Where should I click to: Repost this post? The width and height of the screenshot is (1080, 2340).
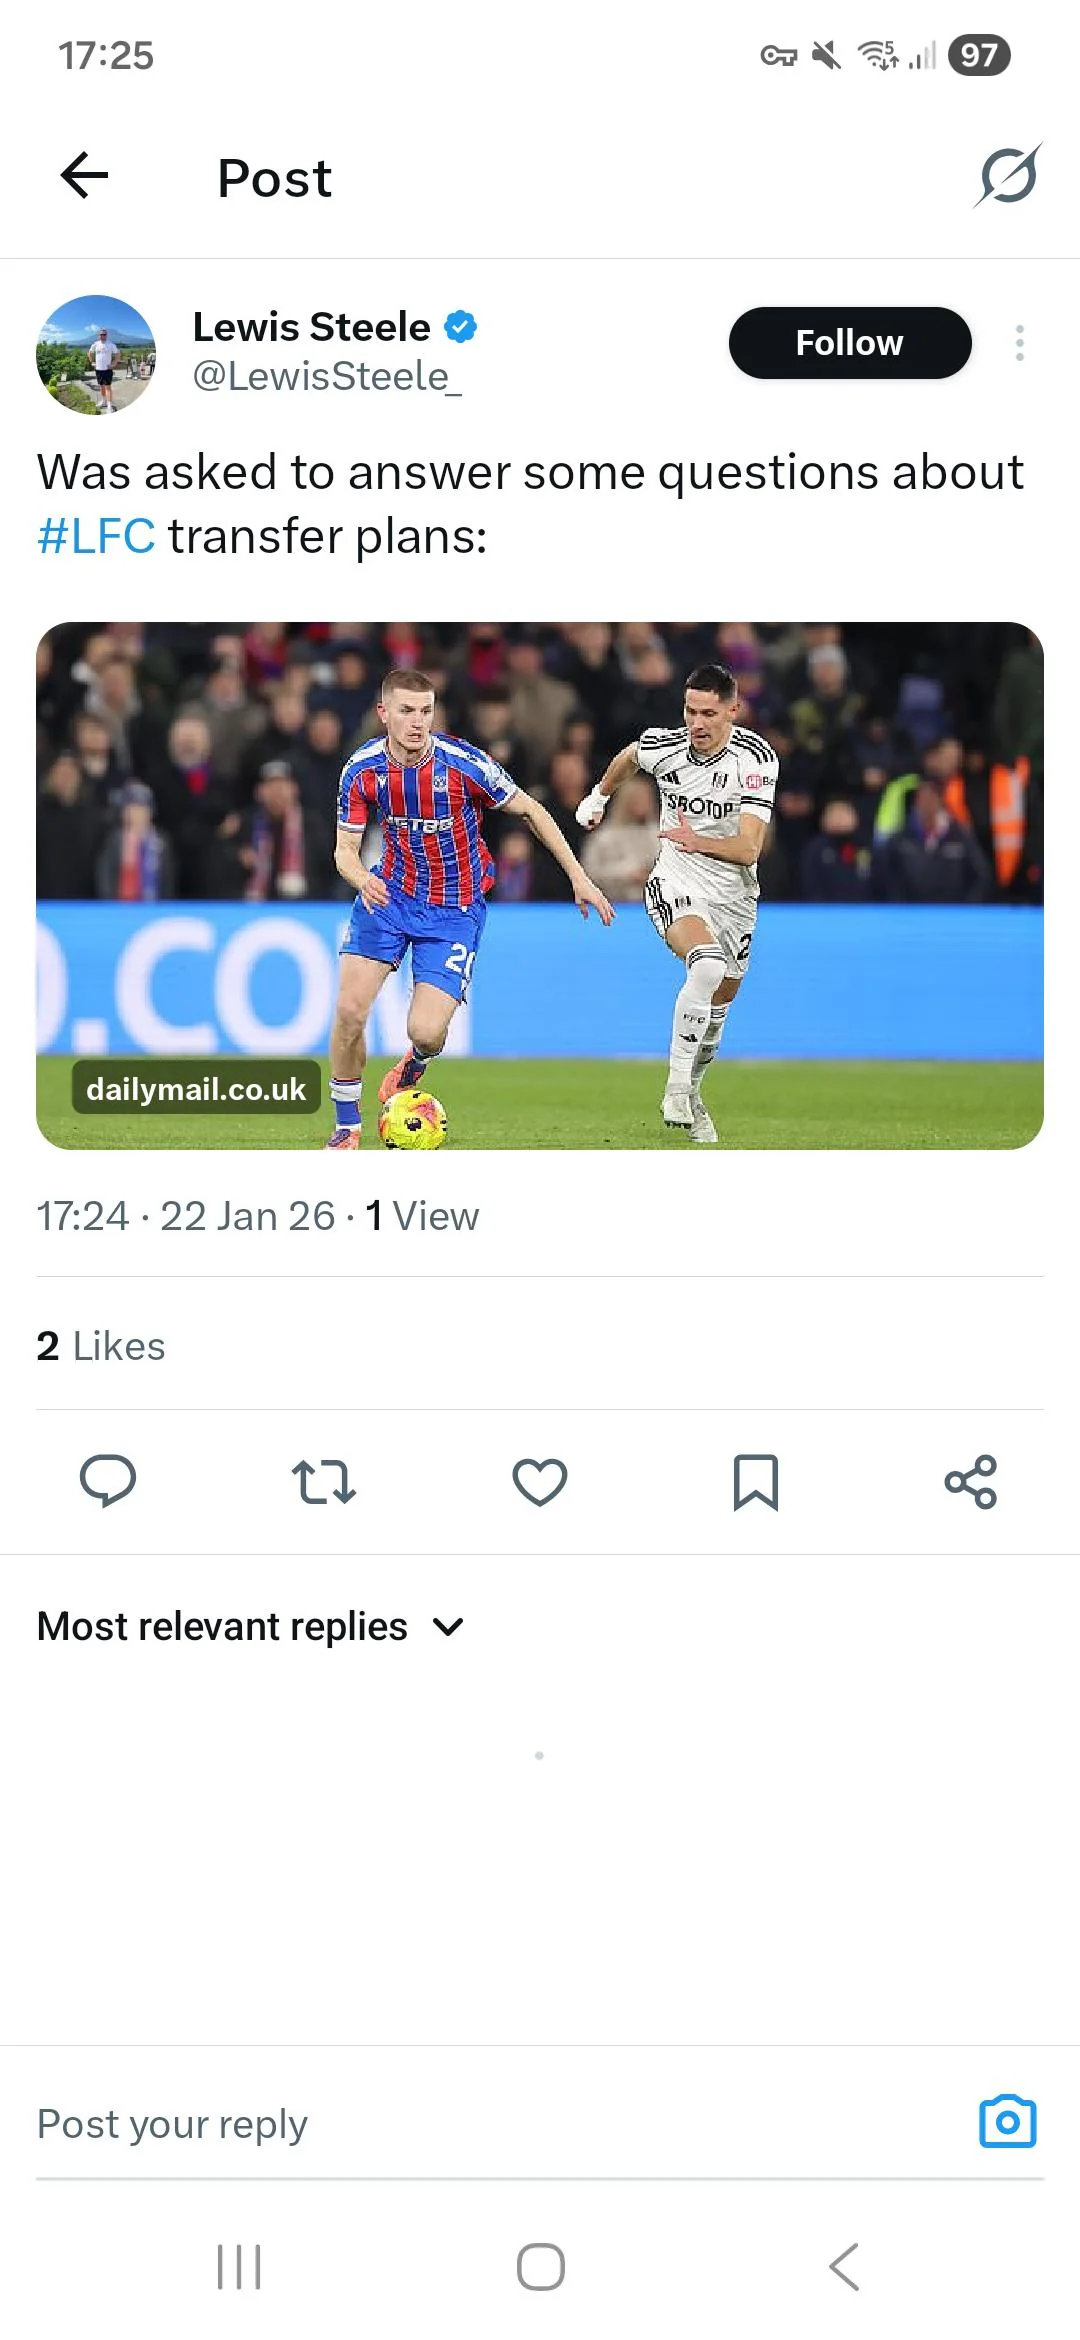point(323,1481)
